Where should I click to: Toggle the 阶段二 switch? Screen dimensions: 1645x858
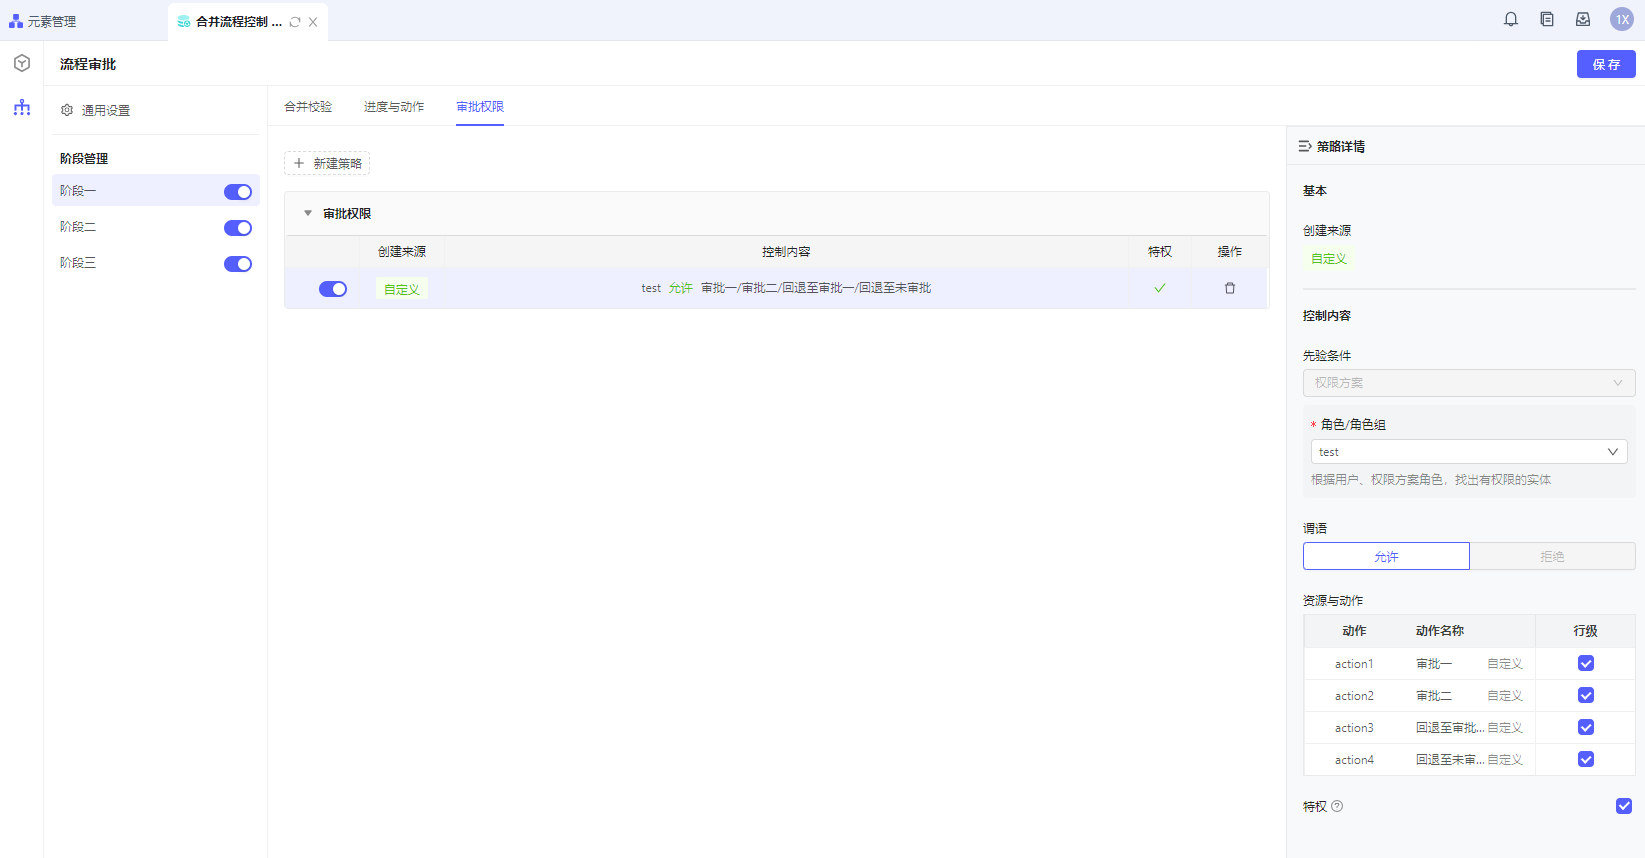pos(238,228)
